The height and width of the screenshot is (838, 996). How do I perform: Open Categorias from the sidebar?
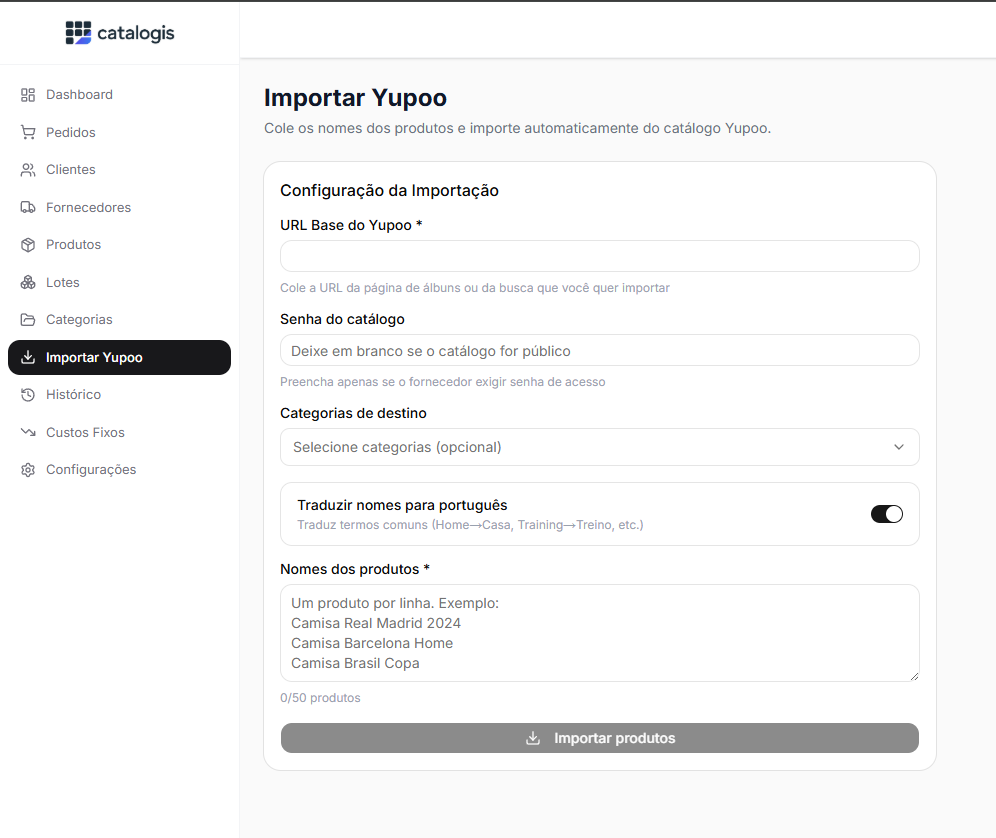coord(119,320)
